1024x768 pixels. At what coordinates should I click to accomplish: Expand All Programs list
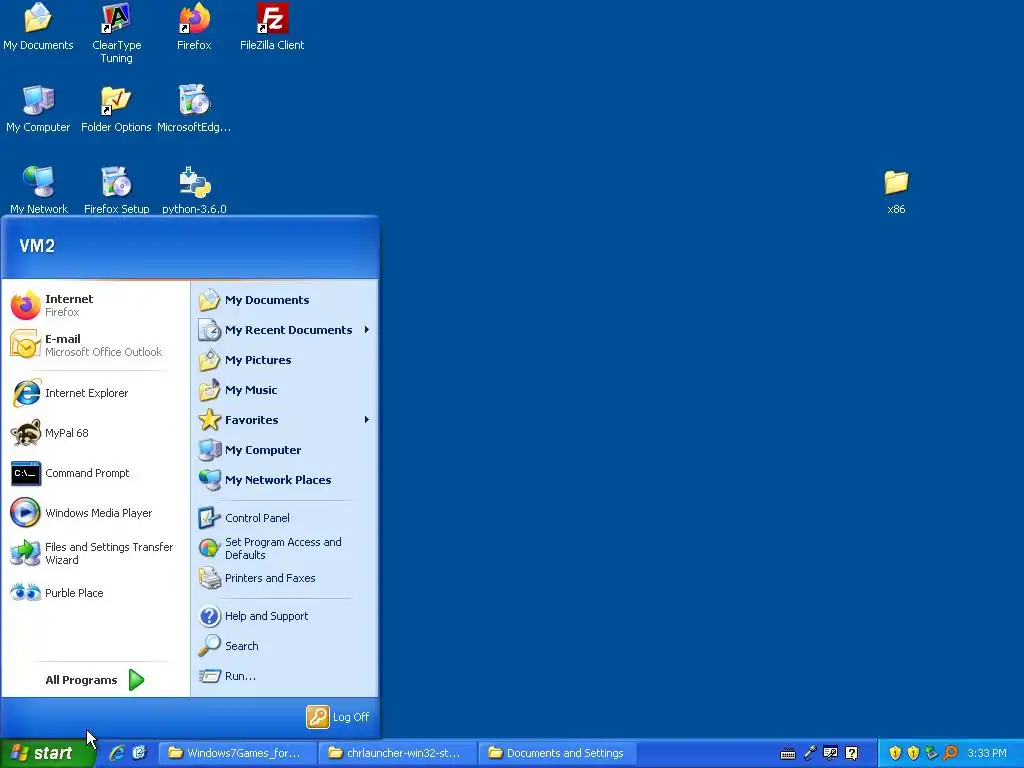click(x=95, y=680)
